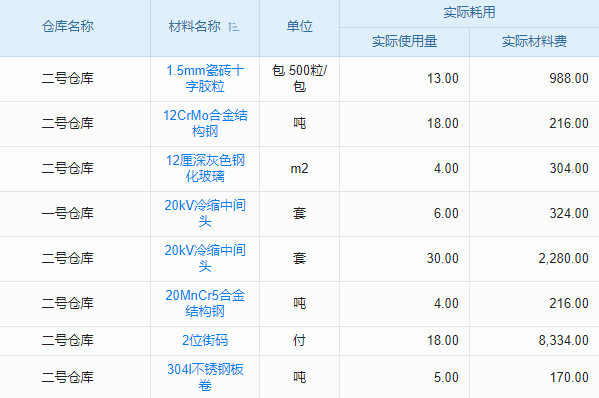Open the 12CrMo合金结构钢 material link
Viewport: 599px width, 398px height.
(205, 123)
